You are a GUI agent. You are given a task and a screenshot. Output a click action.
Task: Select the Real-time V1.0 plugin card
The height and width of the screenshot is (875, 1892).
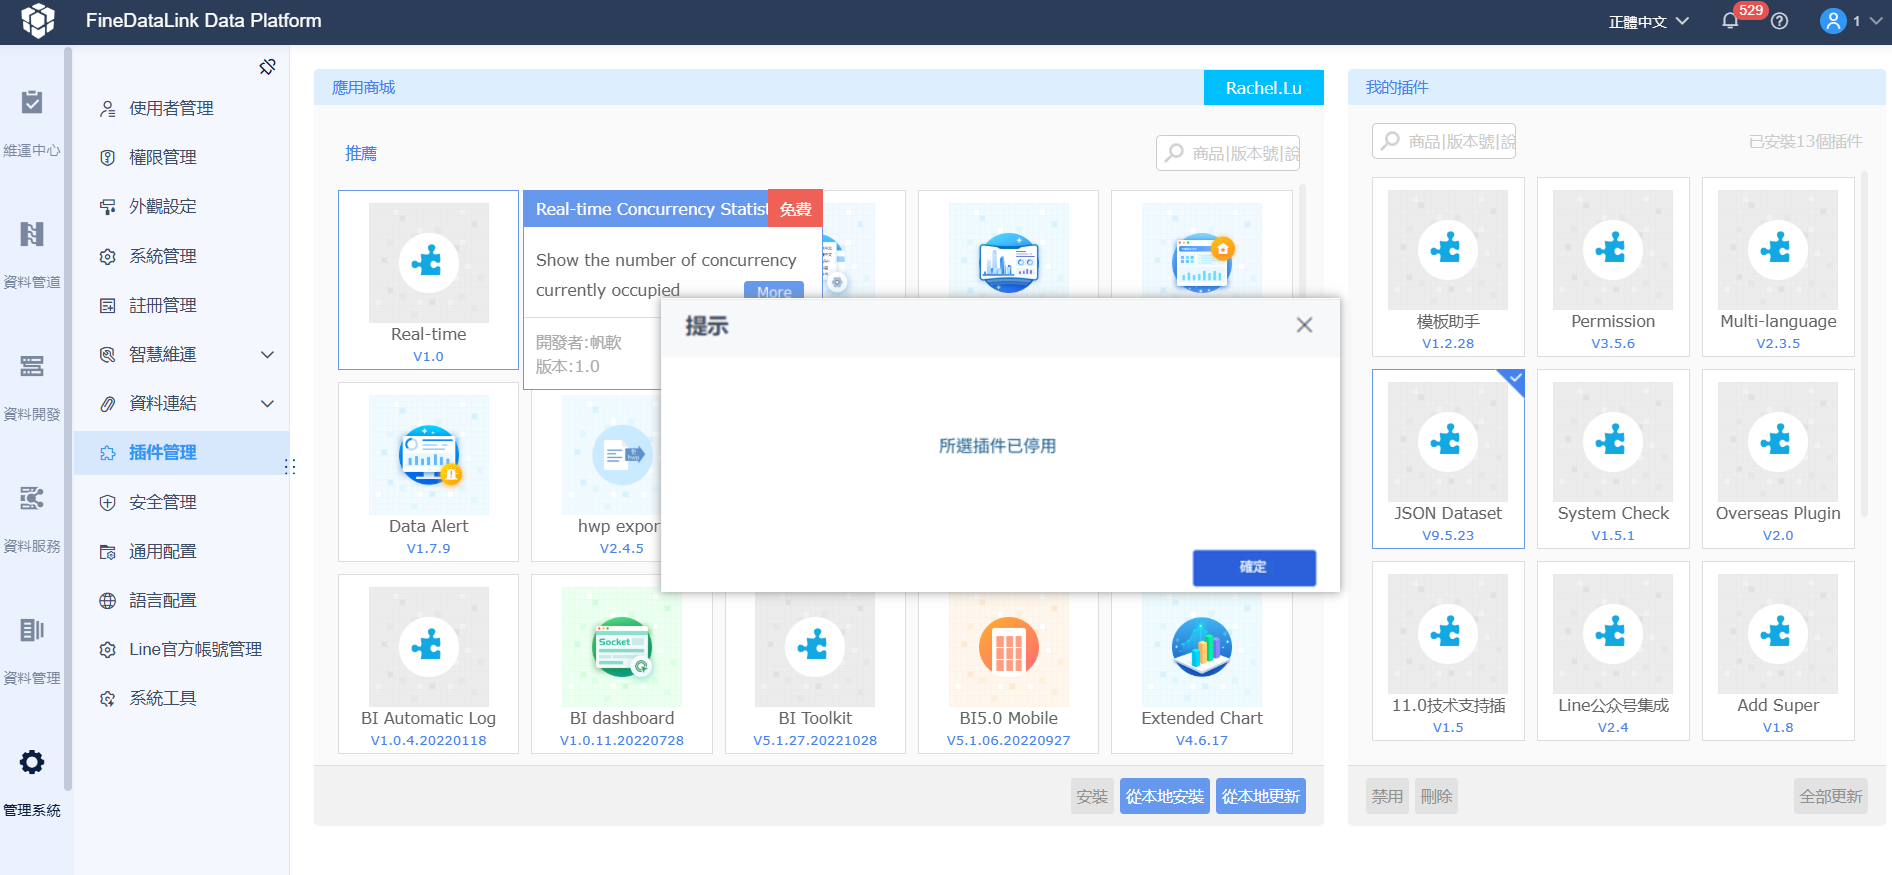point(428,280)
